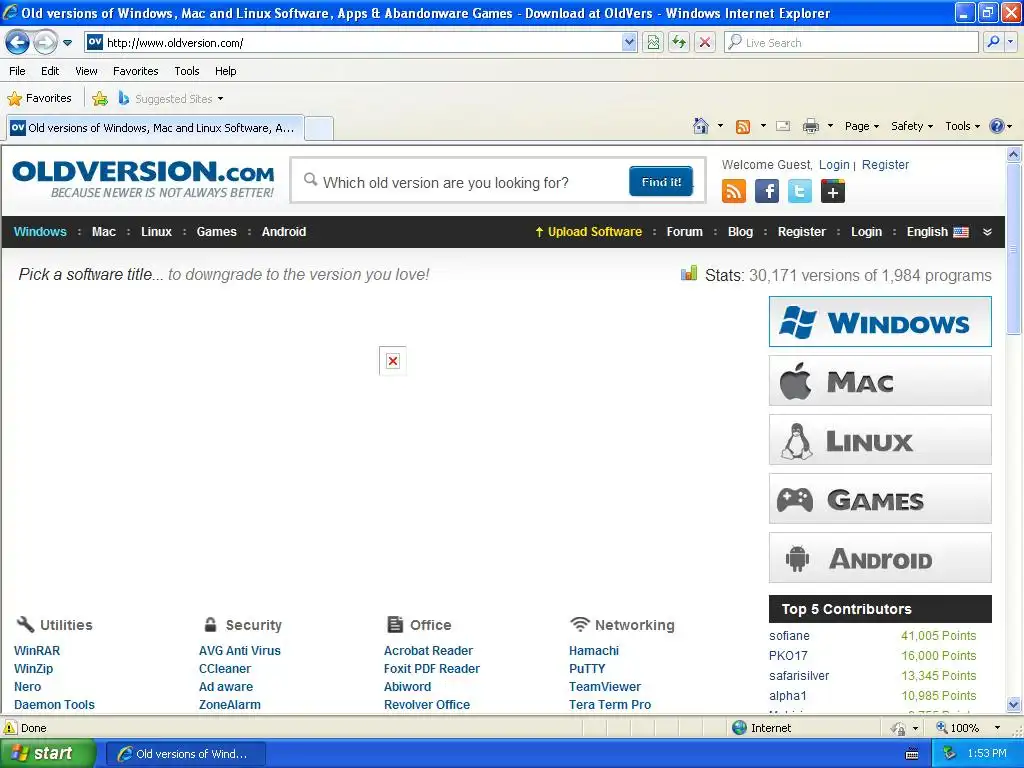The width and height of the screenshot is (1024, 768).
Task: Click the large Mac platform button
Action: [880, 381]
